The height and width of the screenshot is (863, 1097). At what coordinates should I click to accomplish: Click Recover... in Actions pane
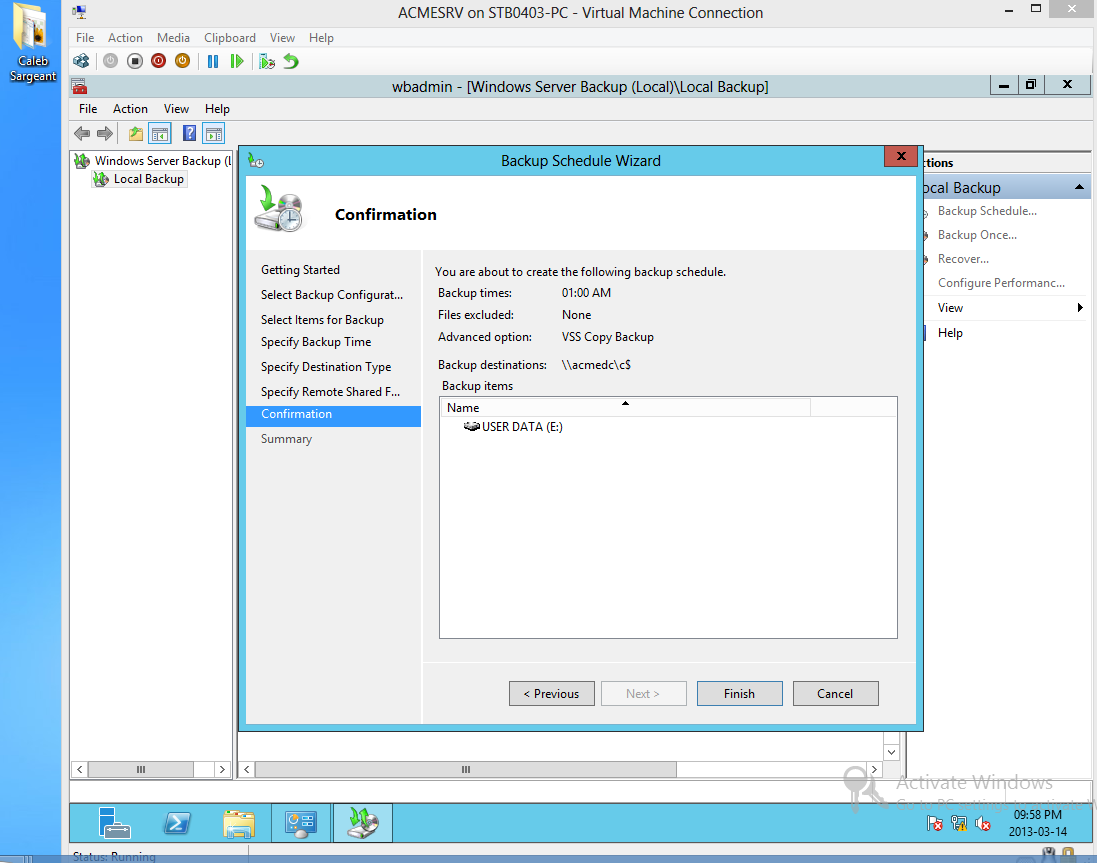point(963,259)
